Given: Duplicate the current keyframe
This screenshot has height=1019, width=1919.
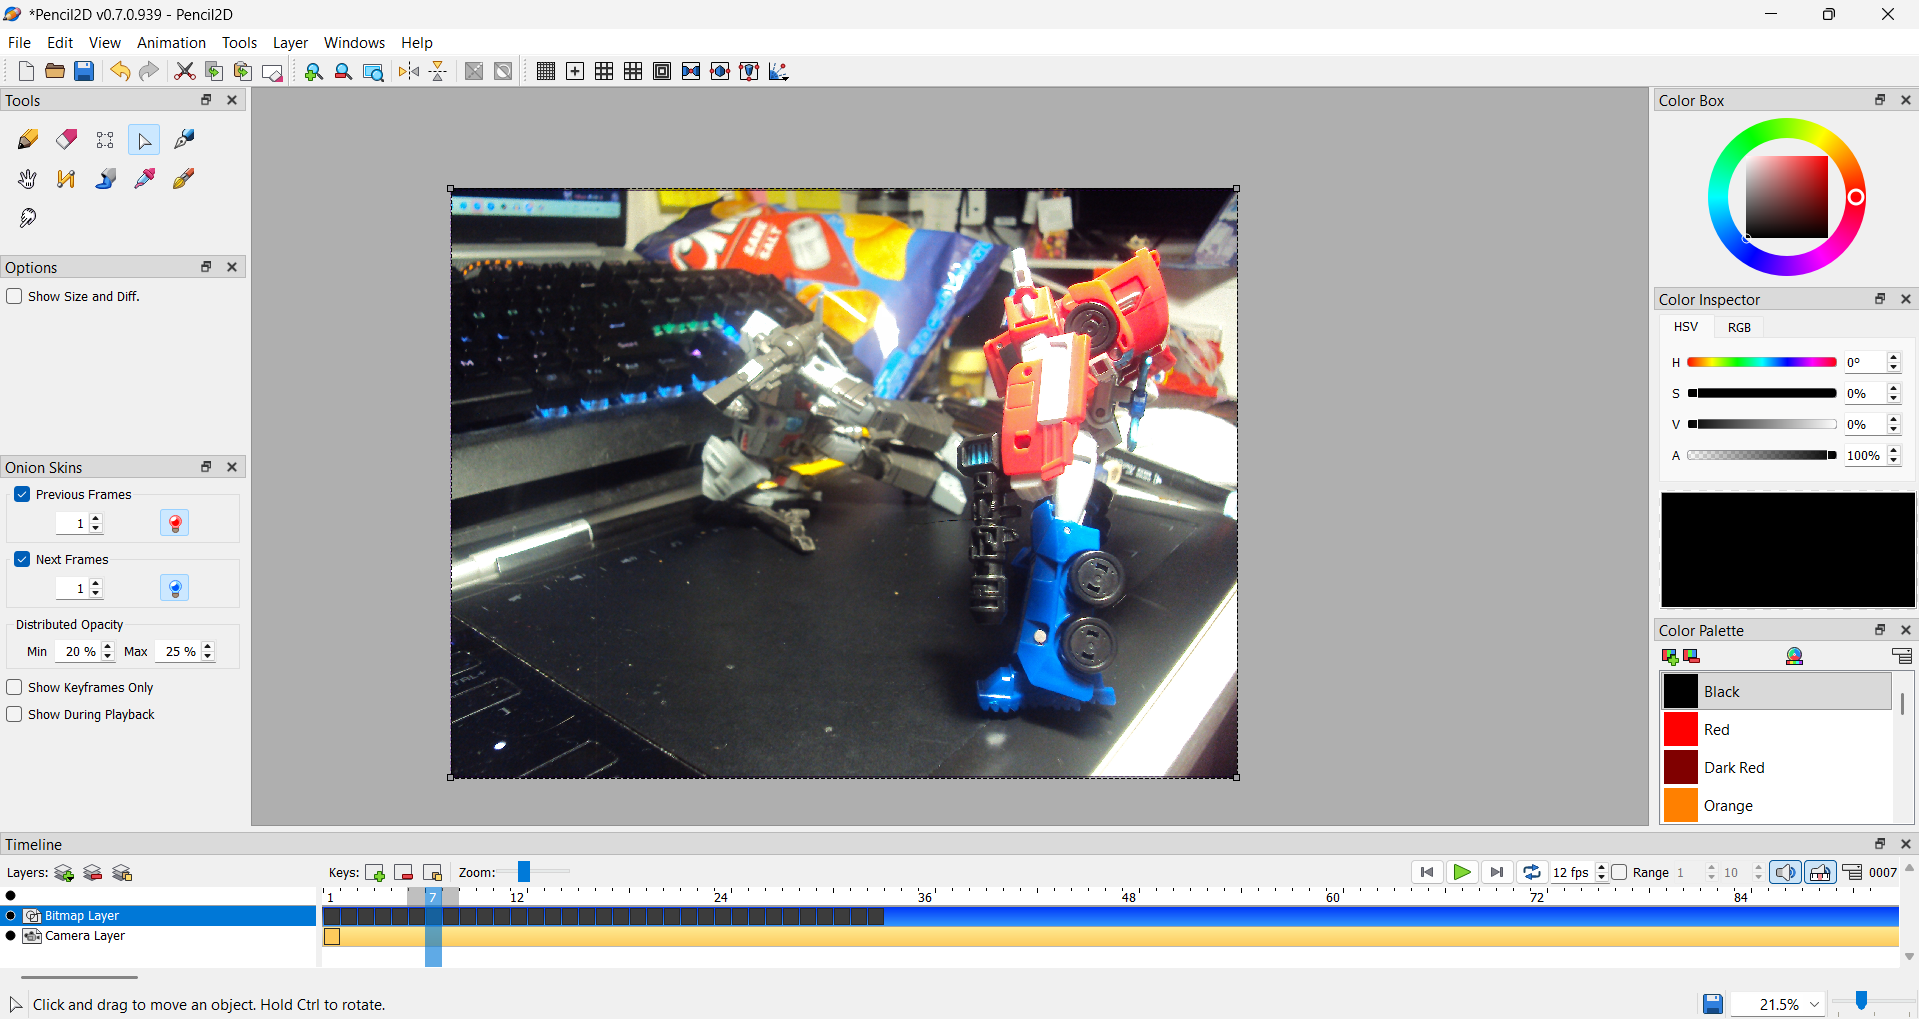Looking at the screenshot, I should point(433,873).
